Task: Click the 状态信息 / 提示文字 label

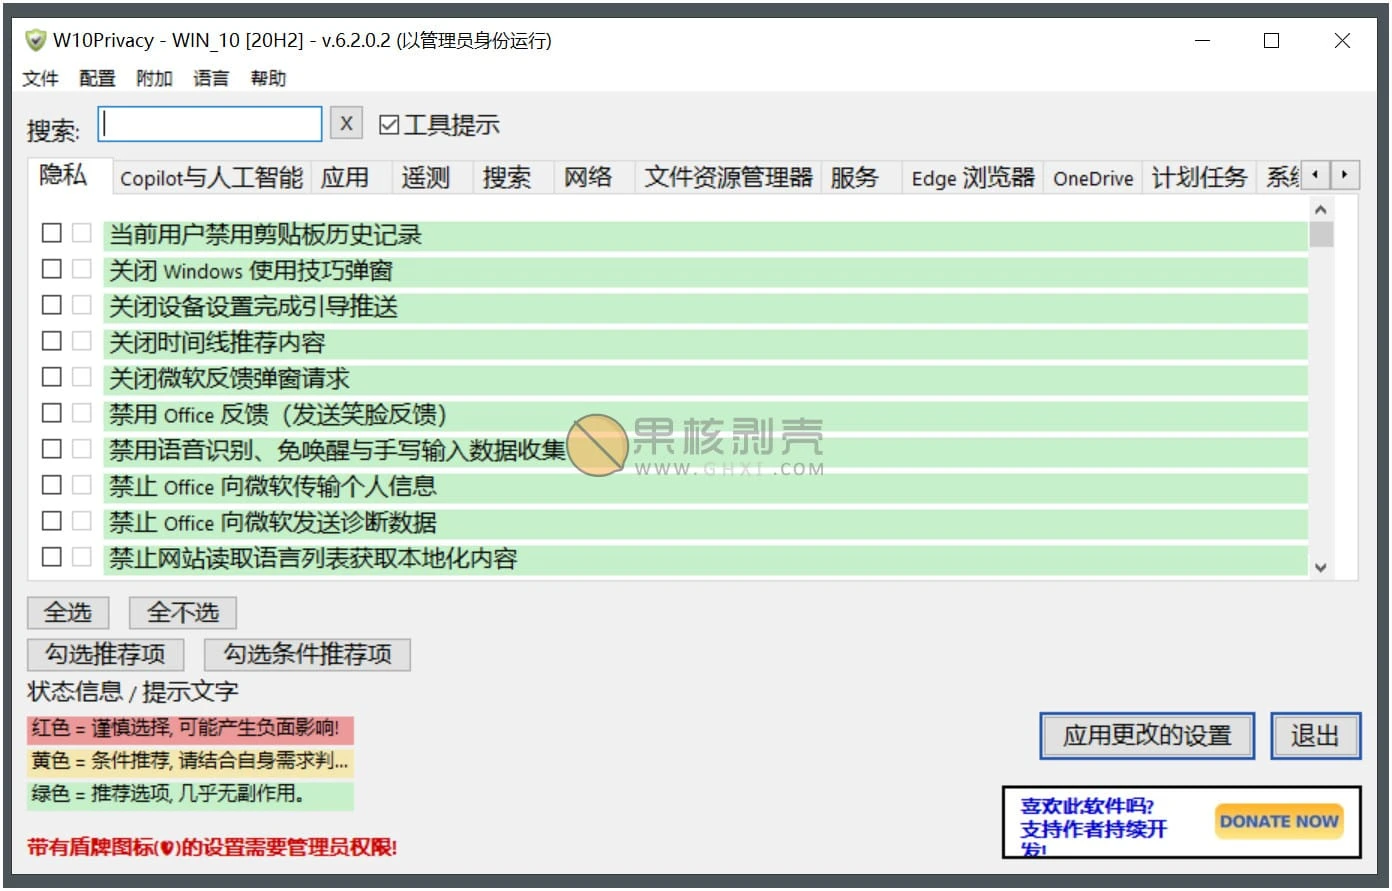Action: [133, 692]
